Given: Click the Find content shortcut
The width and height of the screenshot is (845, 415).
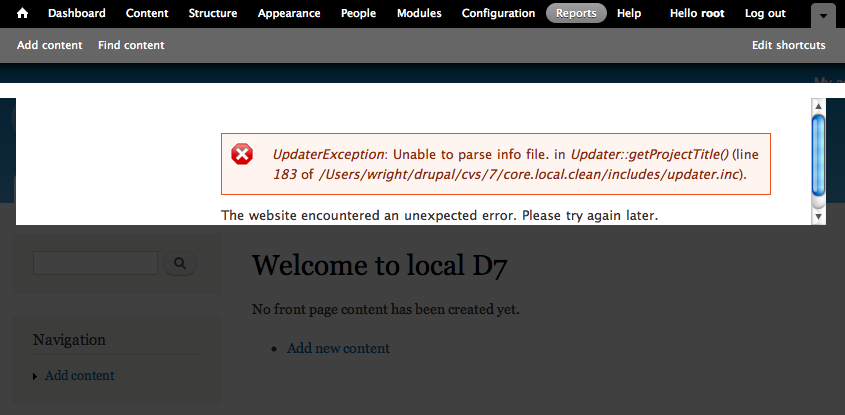Looking at the screenshot, I should tap(131, 45).
